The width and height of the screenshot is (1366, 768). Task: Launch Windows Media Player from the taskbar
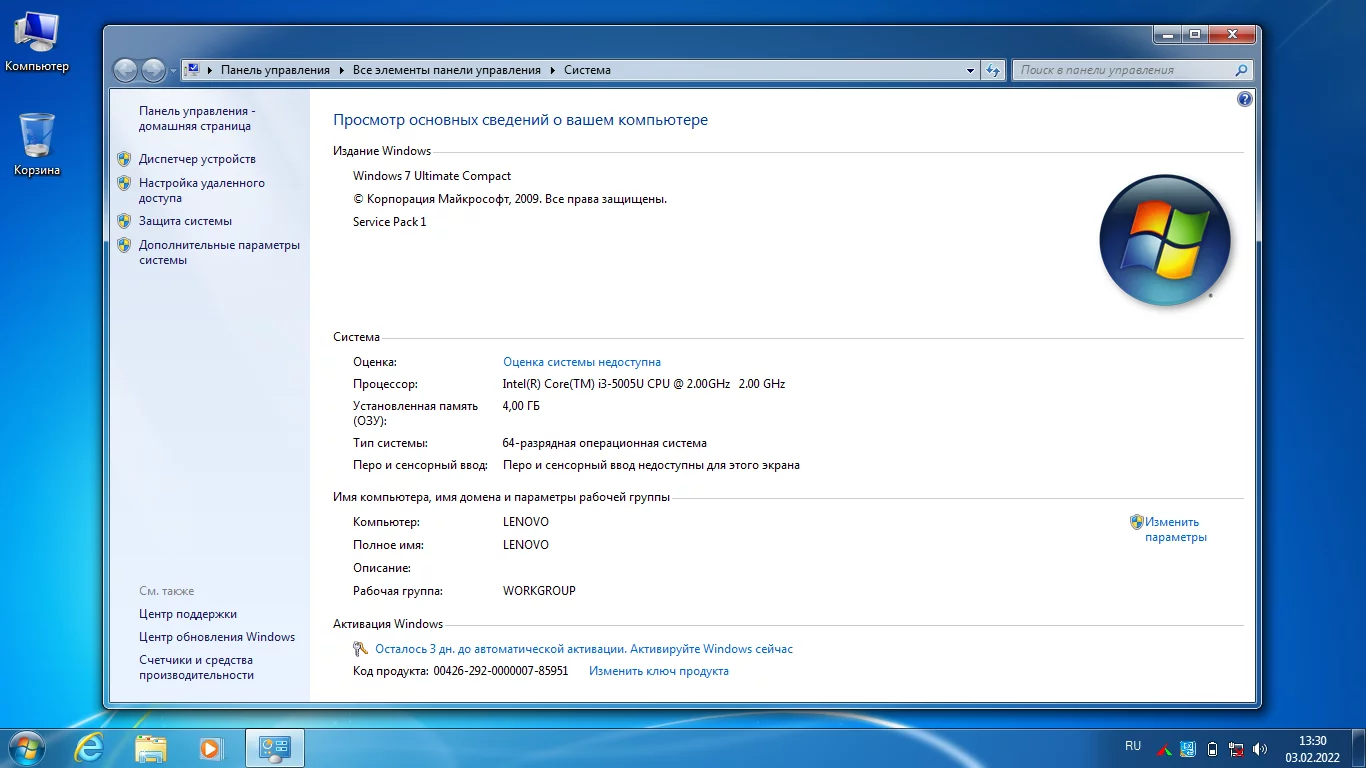click(x=211, y=748)
